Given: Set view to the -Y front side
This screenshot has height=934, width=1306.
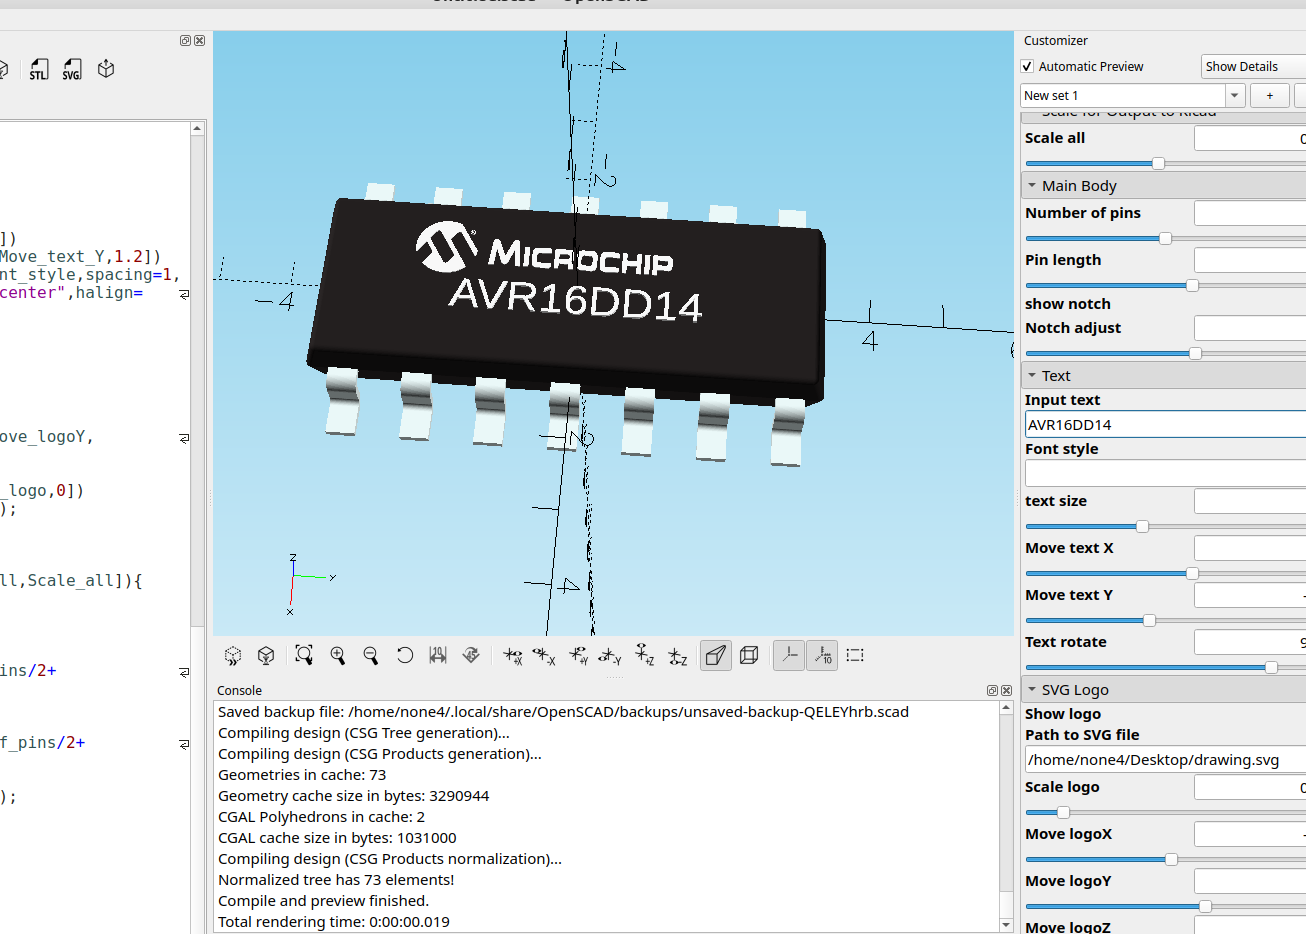Looking at the screenshot, I should 611,655.
